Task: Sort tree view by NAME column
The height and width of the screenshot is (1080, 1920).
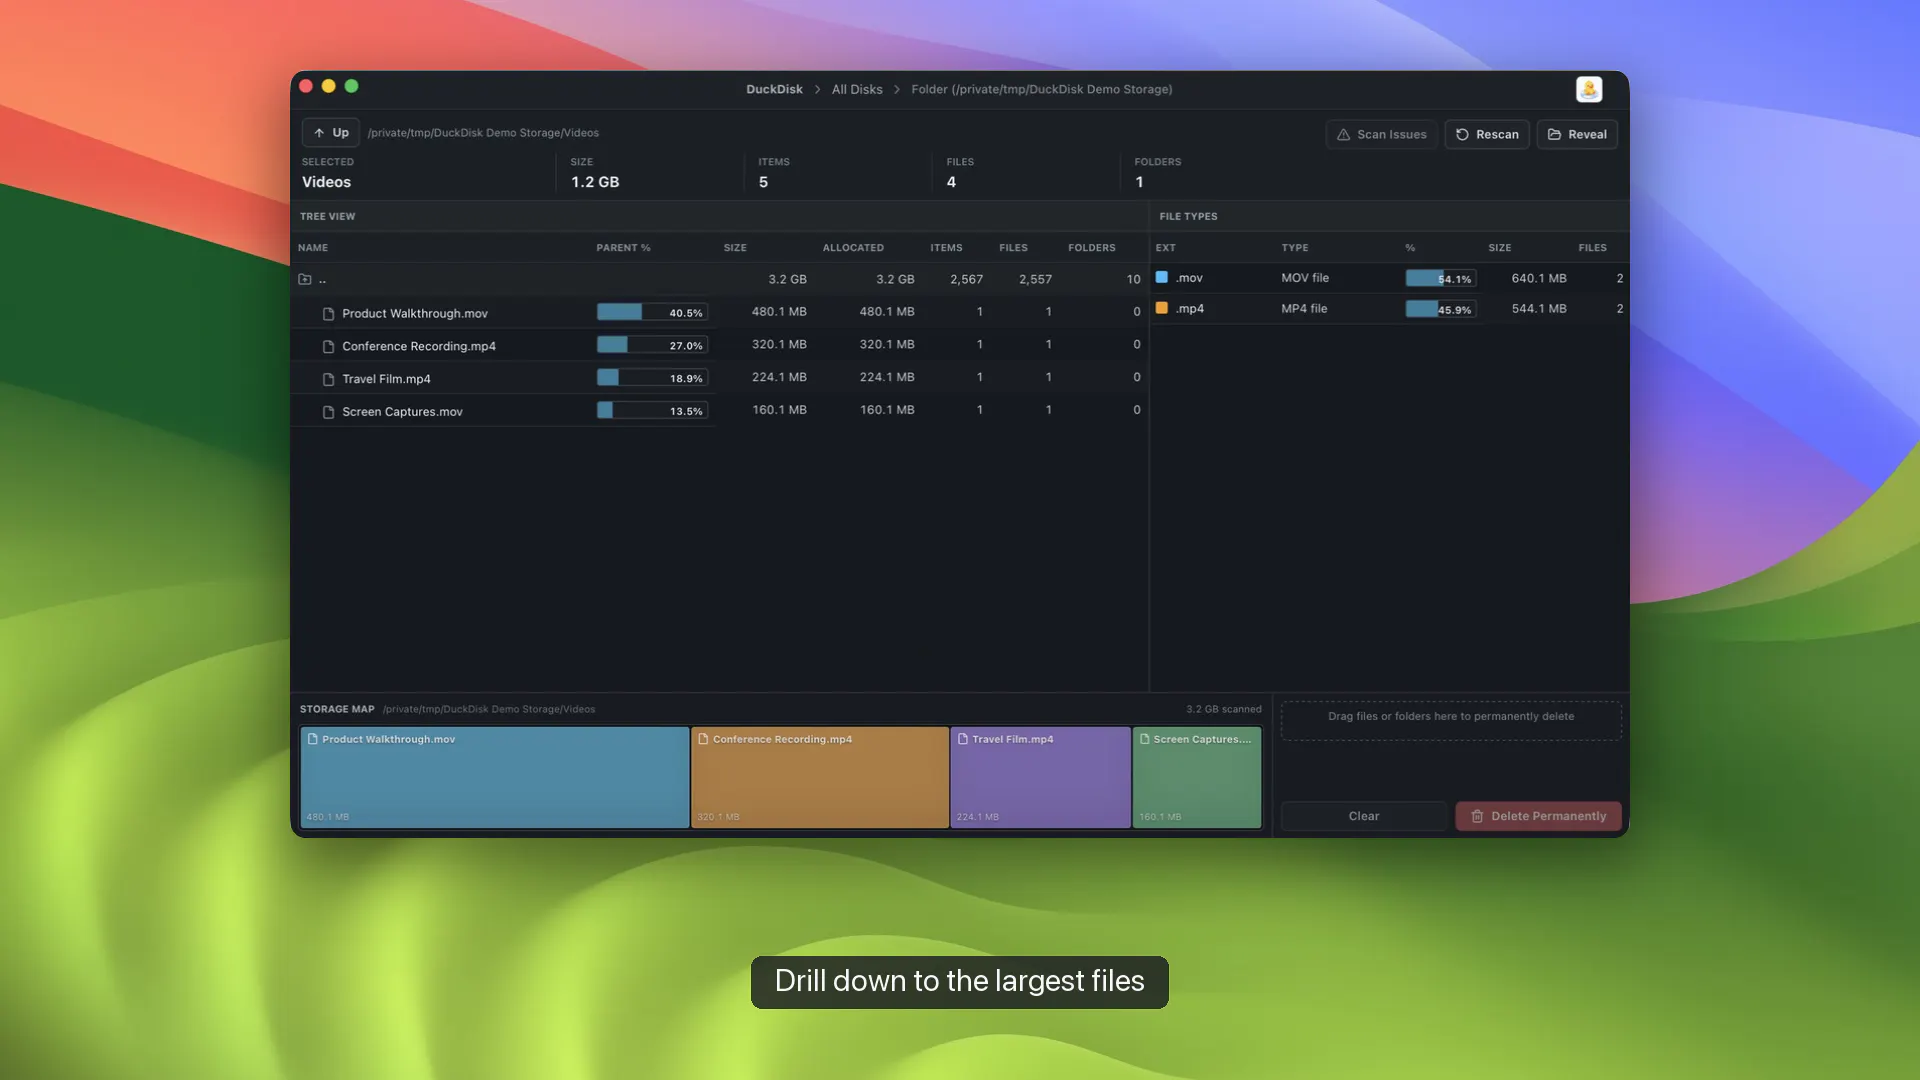Action: pos(313,248)
